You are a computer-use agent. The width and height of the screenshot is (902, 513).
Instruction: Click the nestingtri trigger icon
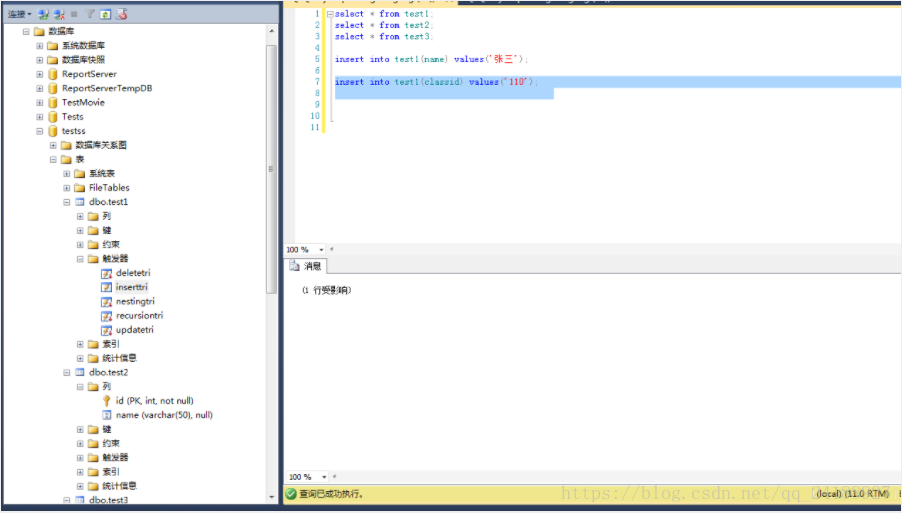106,301
